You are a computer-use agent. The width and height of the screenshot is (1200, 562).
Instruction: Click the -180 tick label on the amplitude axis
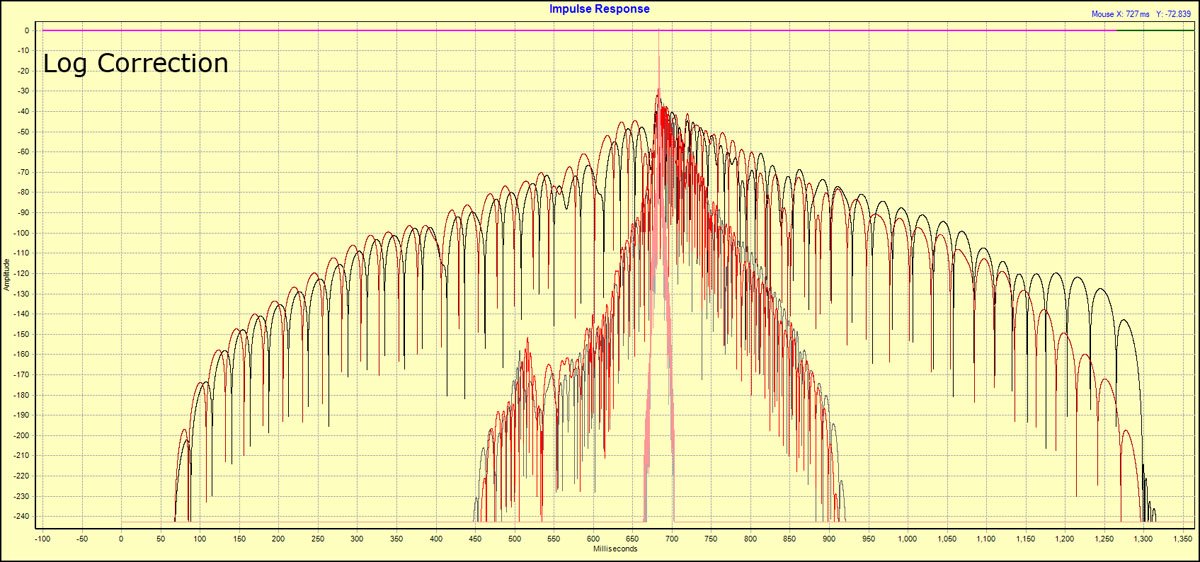[20, 396]
